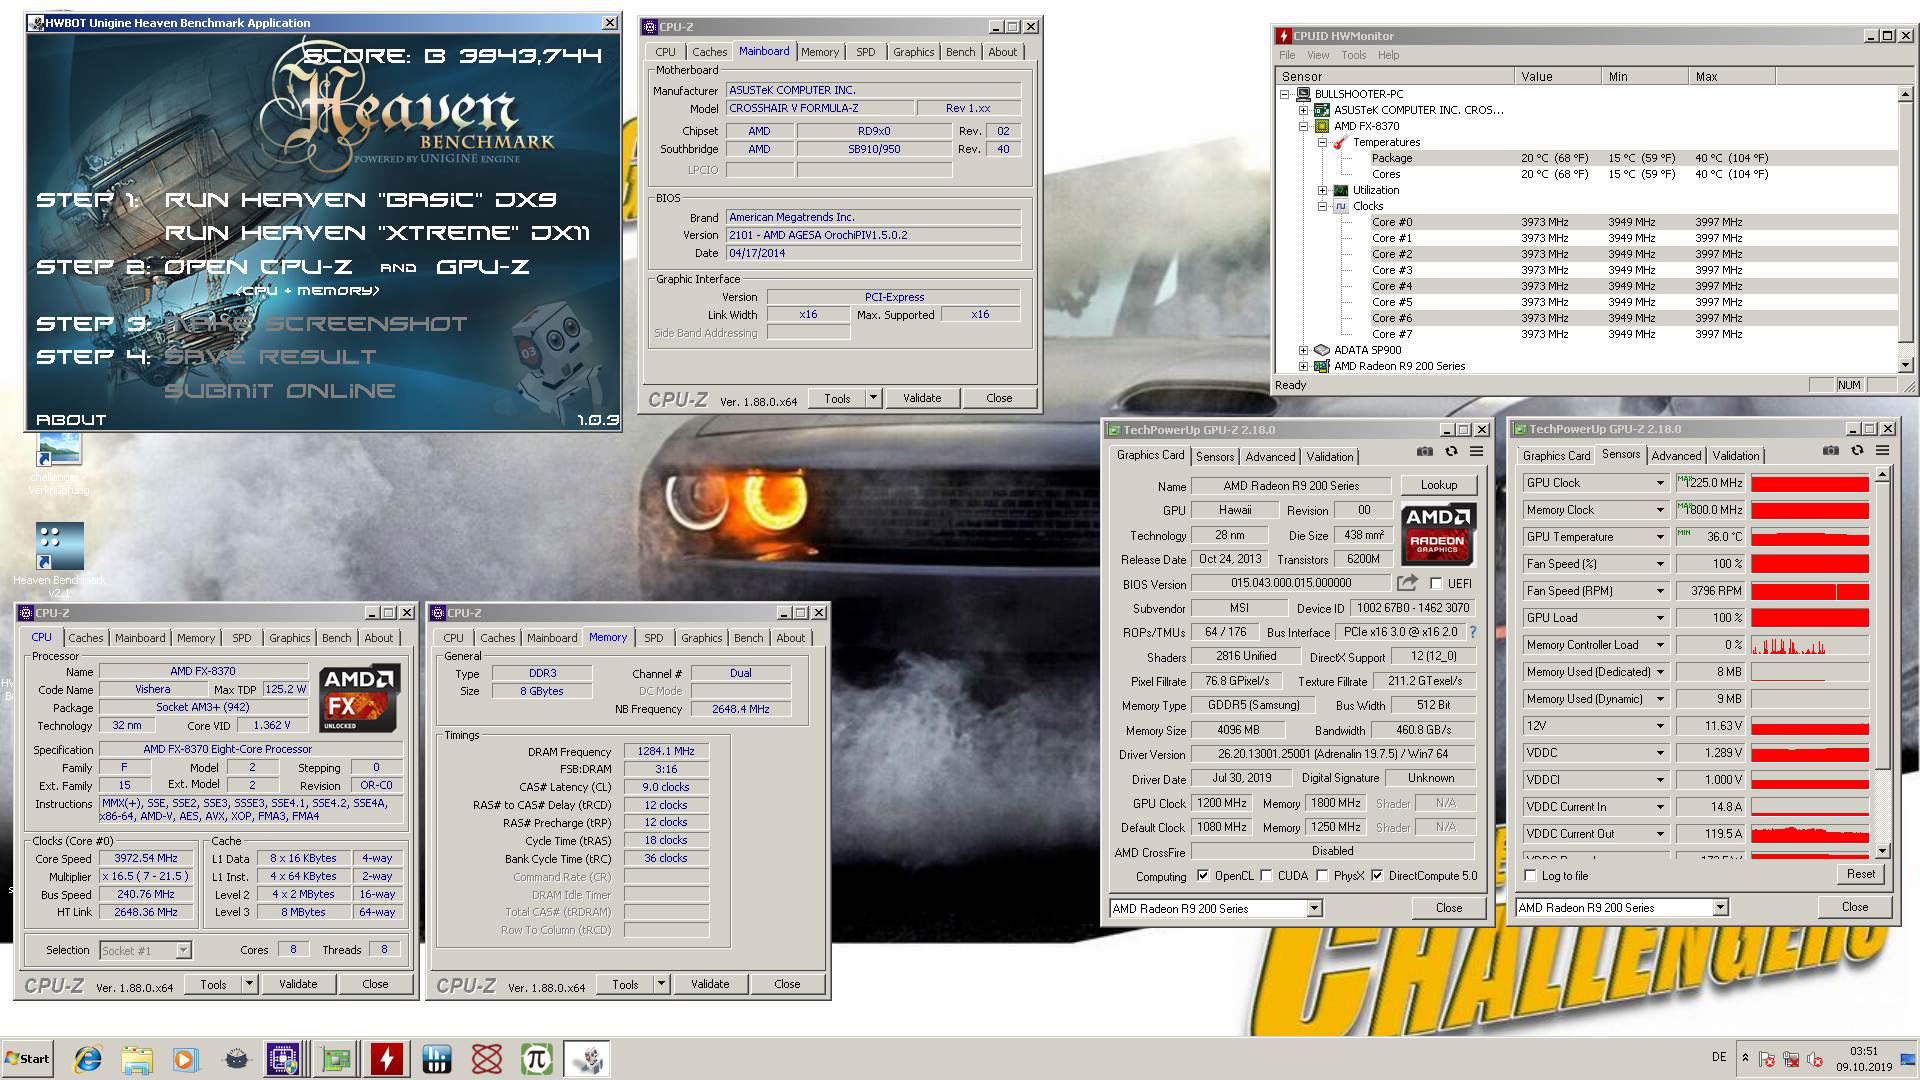Screen dimensions: 1920x1080
Task: Click GPU Clock red sensor graph
Action: click(1809, 483)
